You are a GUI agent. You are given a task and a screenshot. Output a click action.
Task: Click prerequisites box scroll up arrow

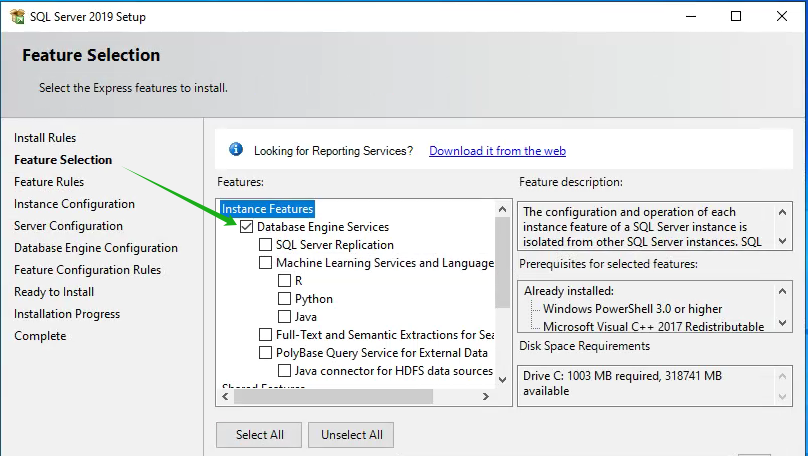(x=782, y=291)
